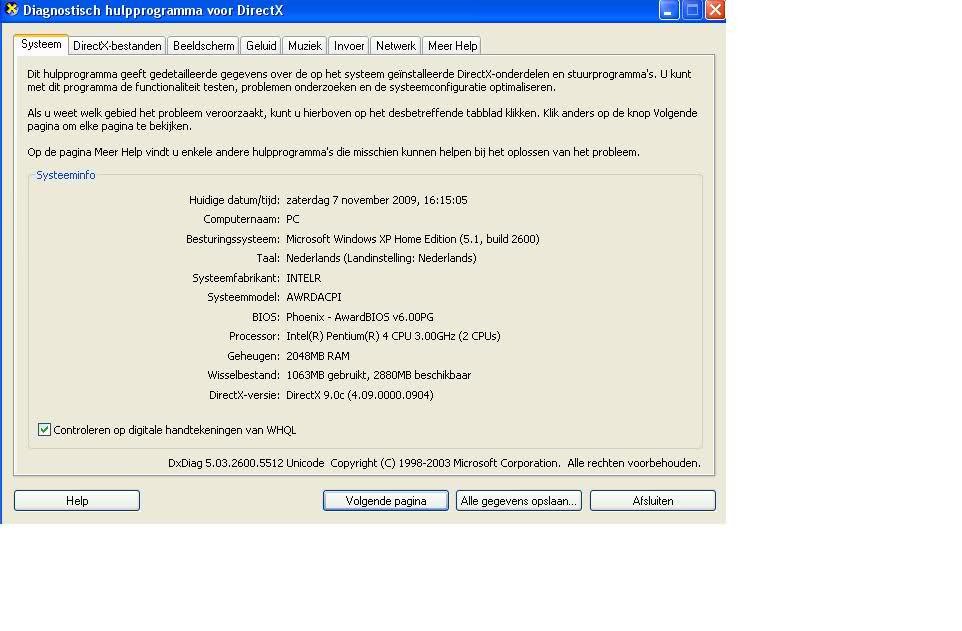The width and height of the screenshot is (962, 631).
Task: Exit using the Afsluiten button
Action: coord(652,501)
